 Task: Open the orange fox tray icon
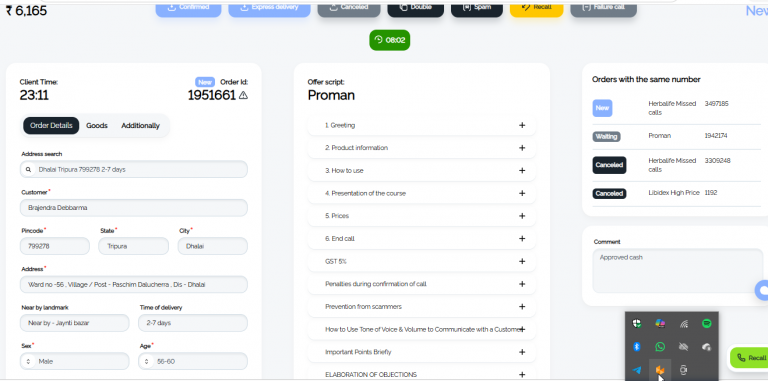tap(660, 370)
